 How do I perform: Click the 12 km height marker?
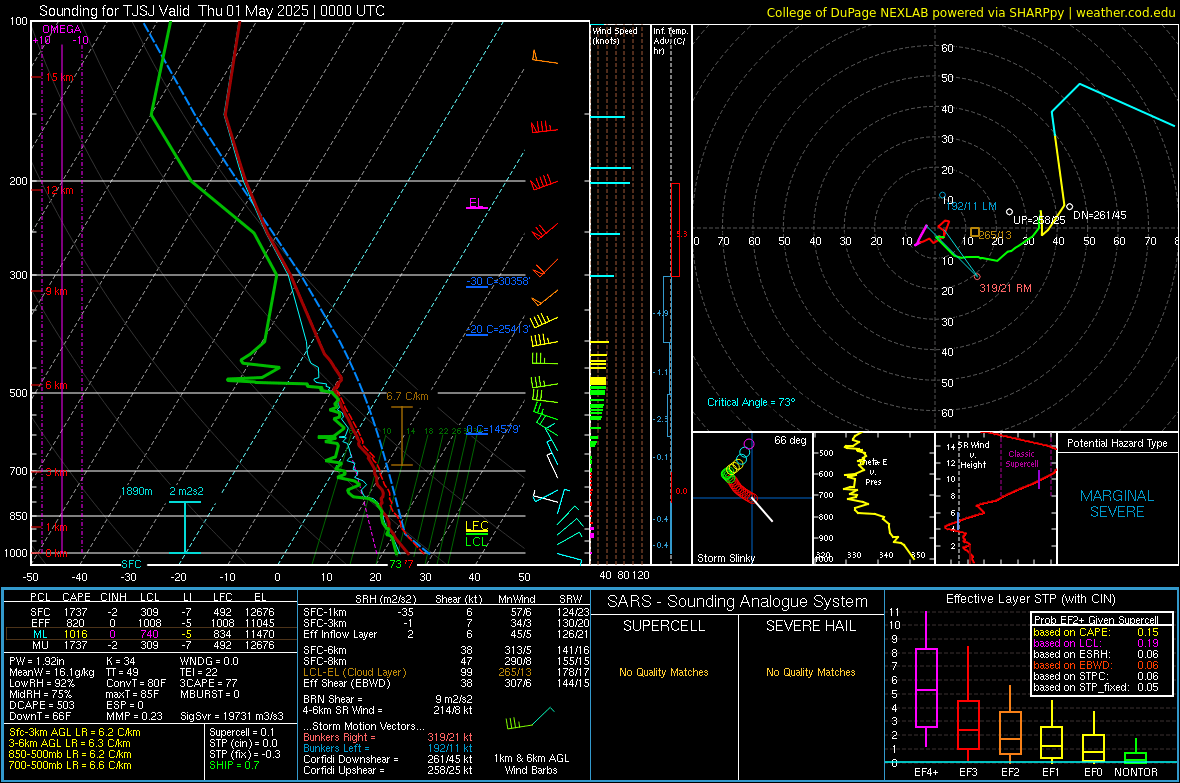coord(59,190)
